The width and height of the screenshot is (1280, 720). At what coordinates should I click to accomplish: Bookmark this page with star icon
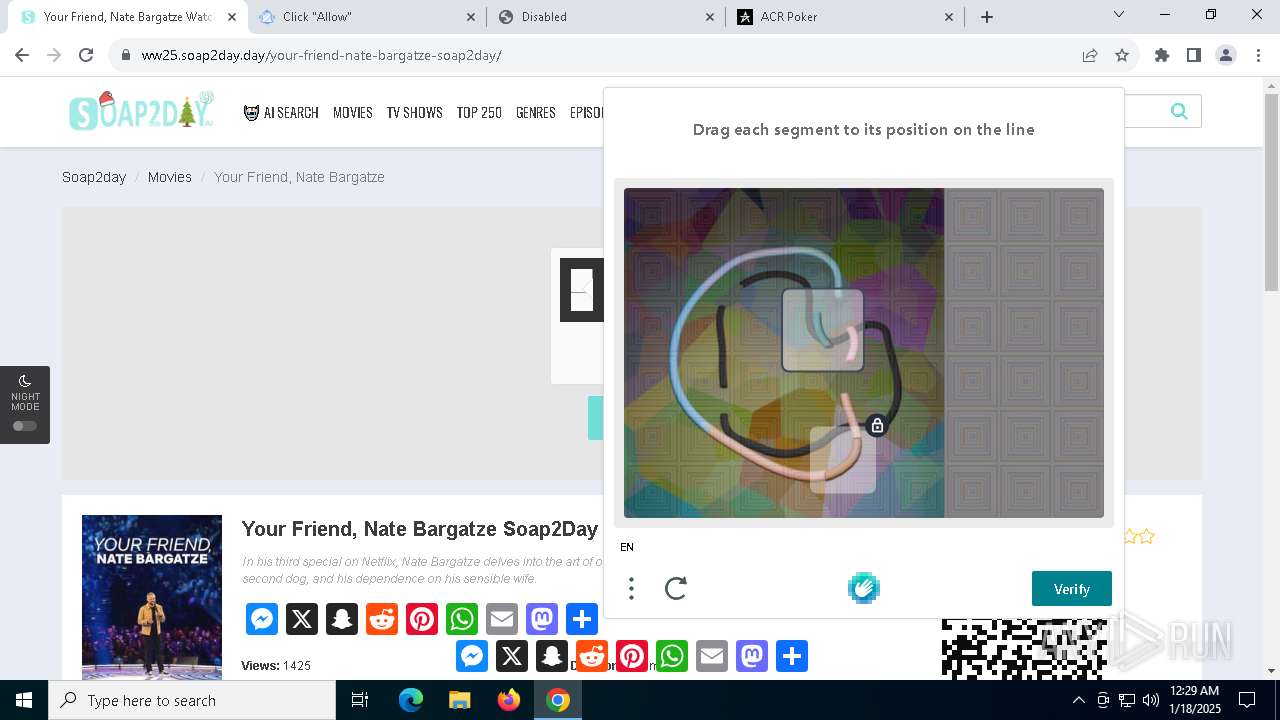[x=1122, y=55]
